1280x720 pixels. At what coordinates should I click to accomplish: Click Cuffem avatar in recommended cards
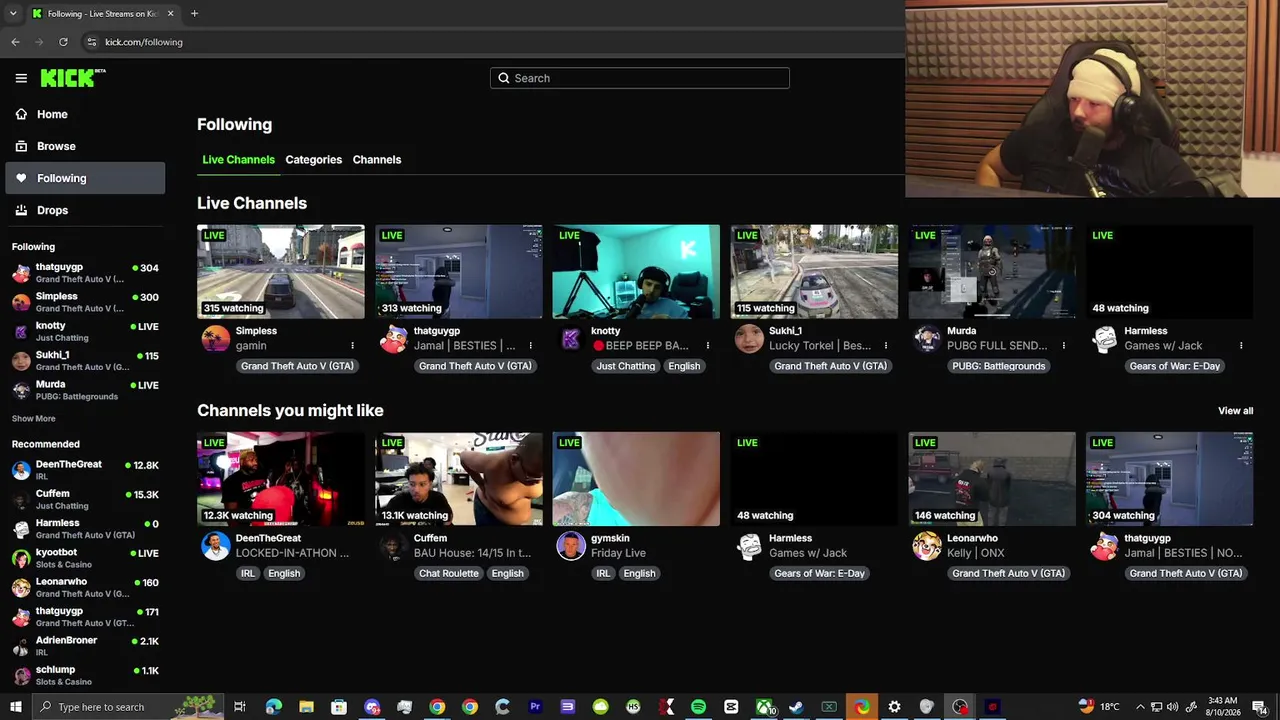click(x=394, y=546)
